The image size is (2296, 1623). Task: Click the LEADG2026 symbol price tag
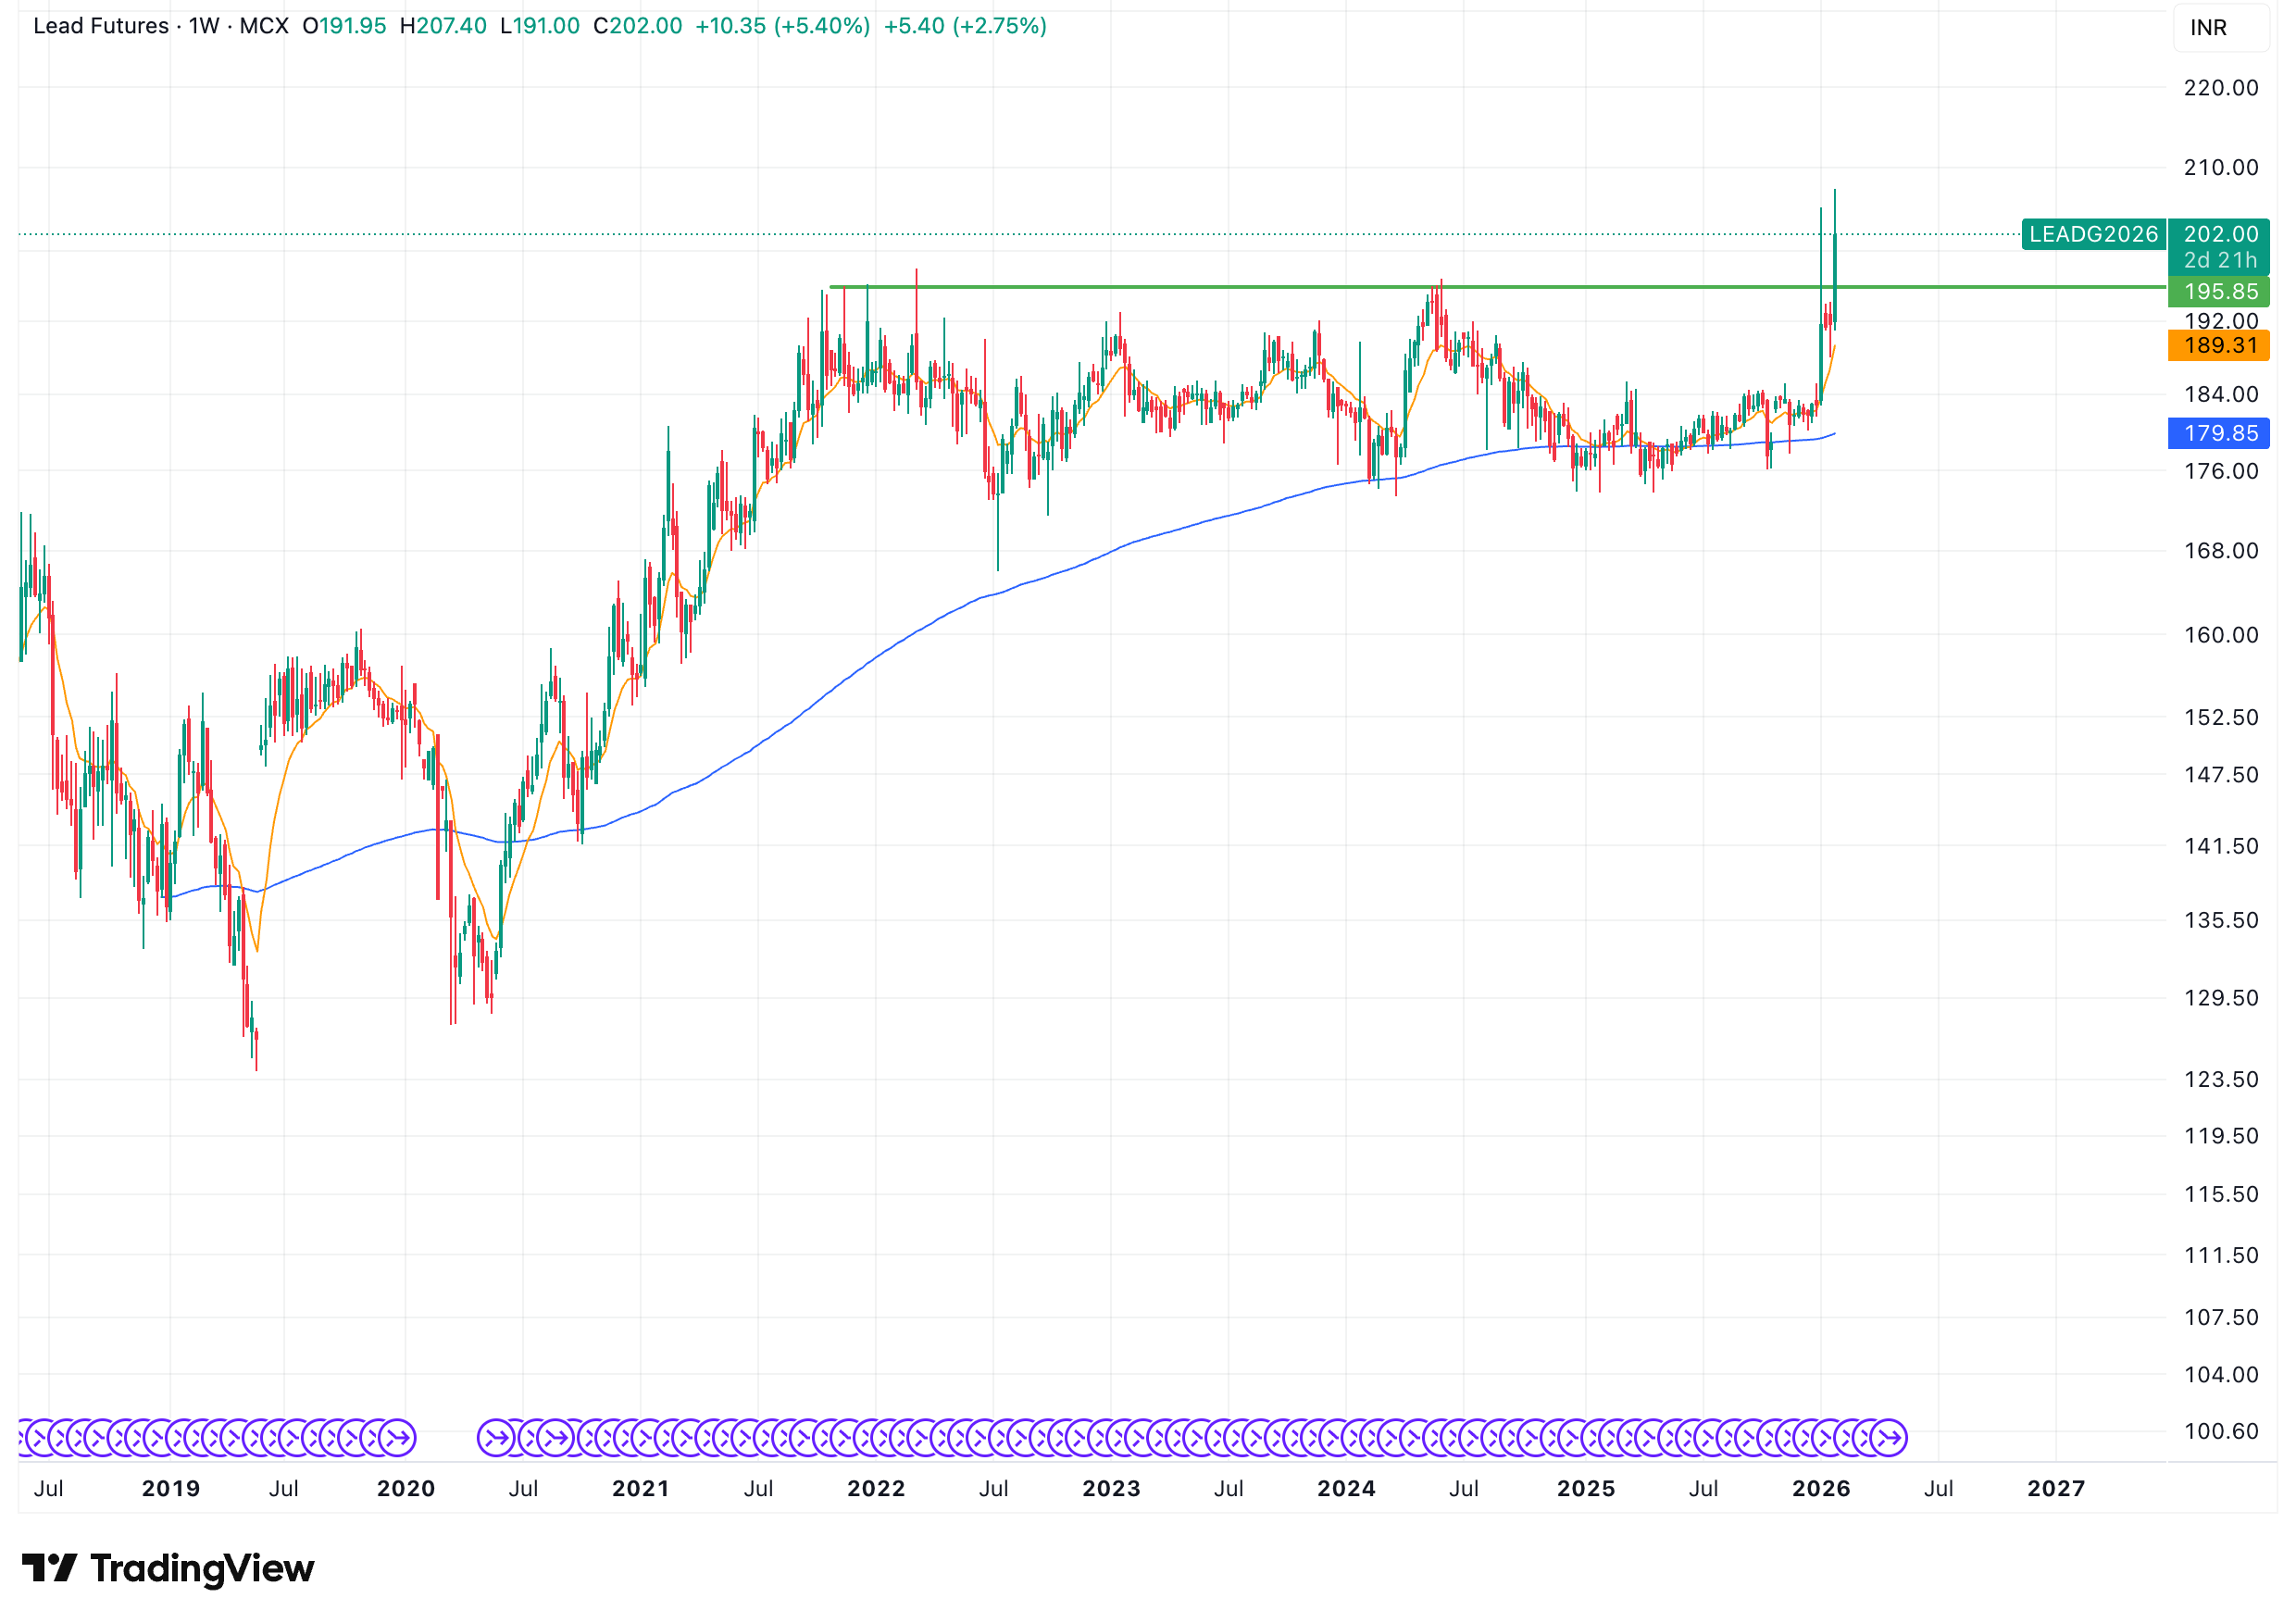2092,234
